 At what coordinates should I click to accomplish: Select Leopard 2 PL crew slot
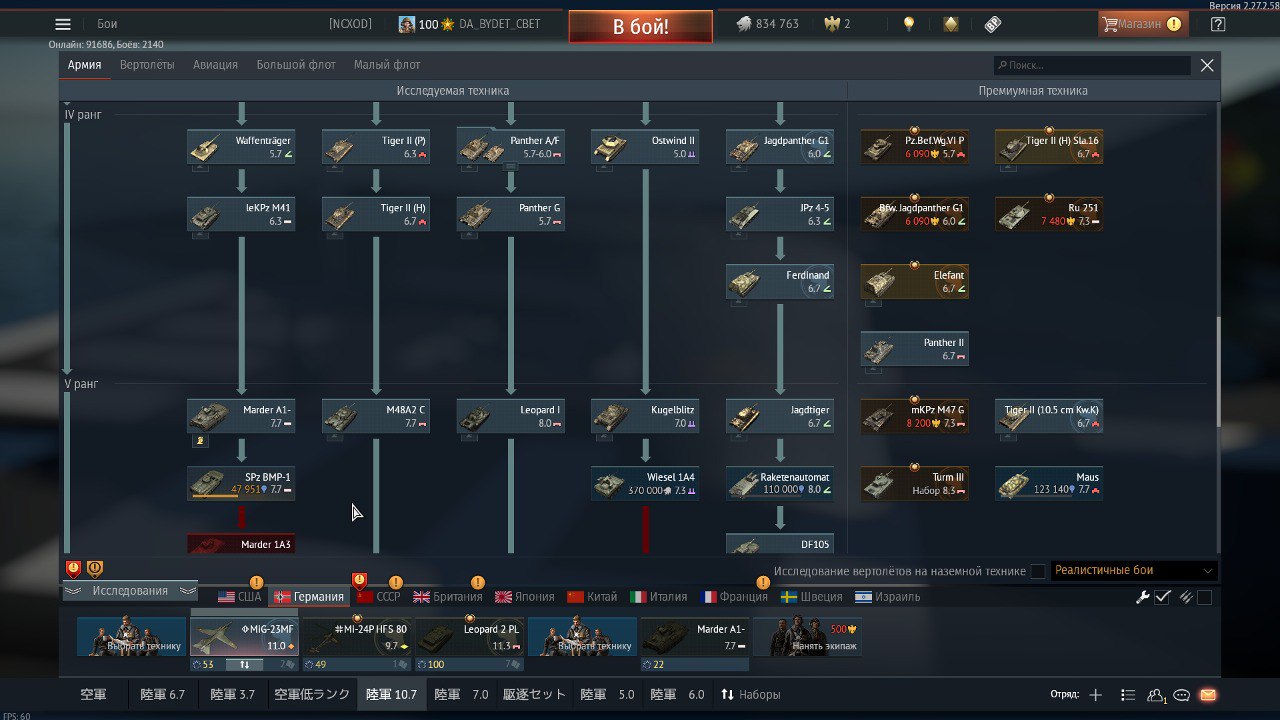click(x=469, y=637)
